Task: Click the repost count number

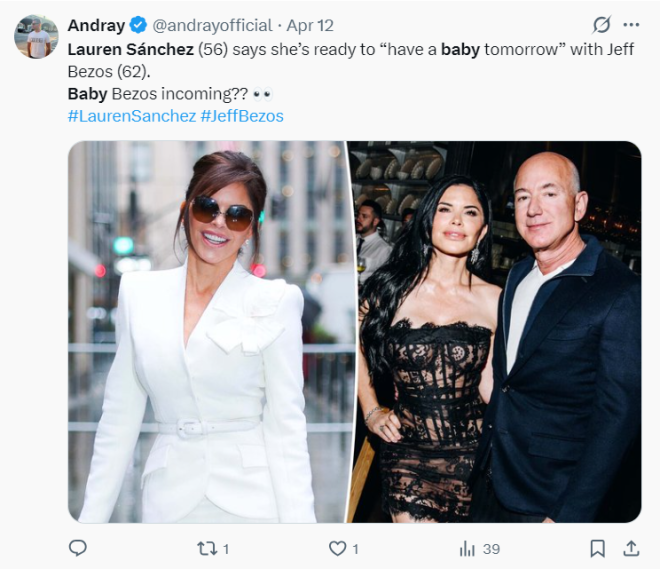Action: [226, 548]
